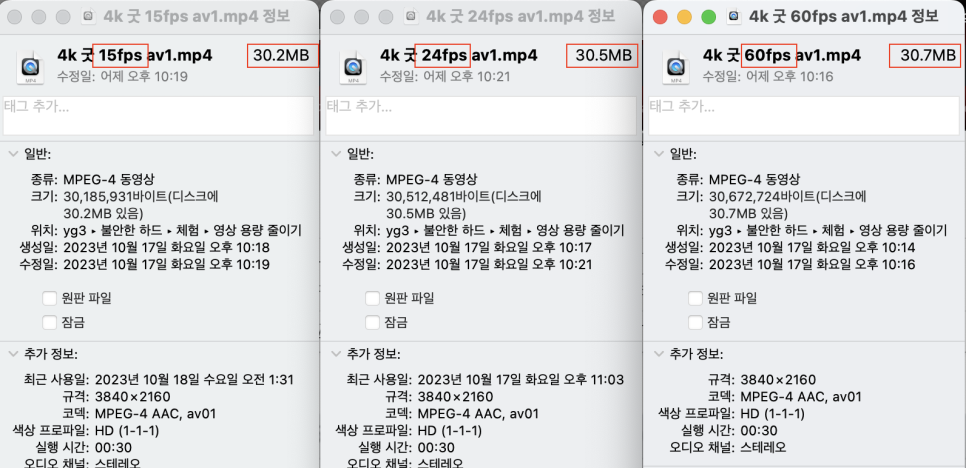Click 최근 사용일 오후 11:03 value
The image size is (966, 468).
521,379
